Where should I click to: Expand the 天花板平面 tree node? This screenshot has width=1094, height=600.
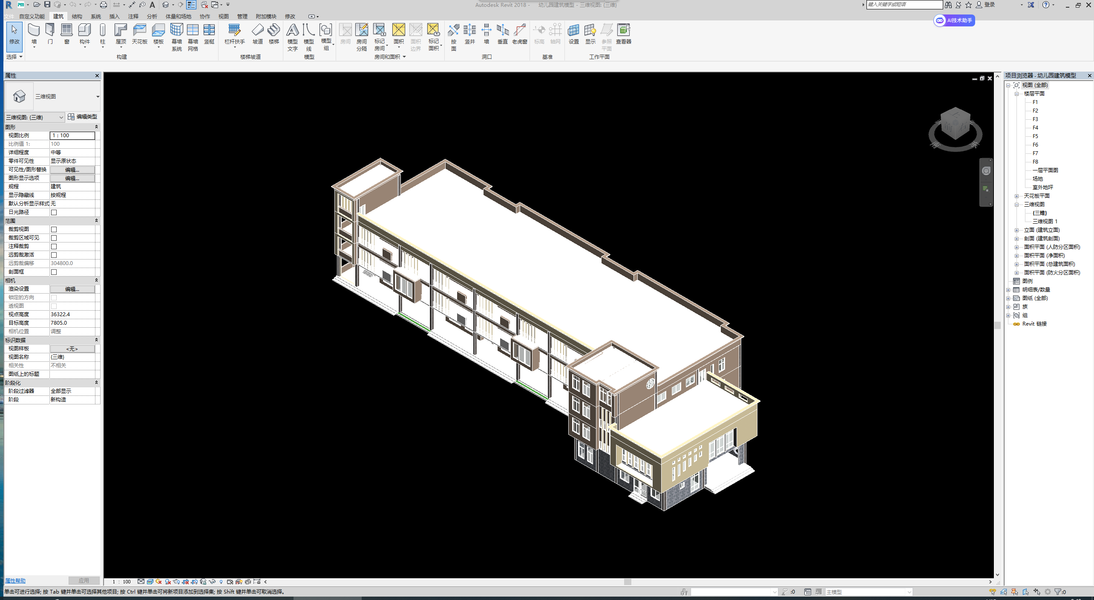click(x=1017, y=196)
